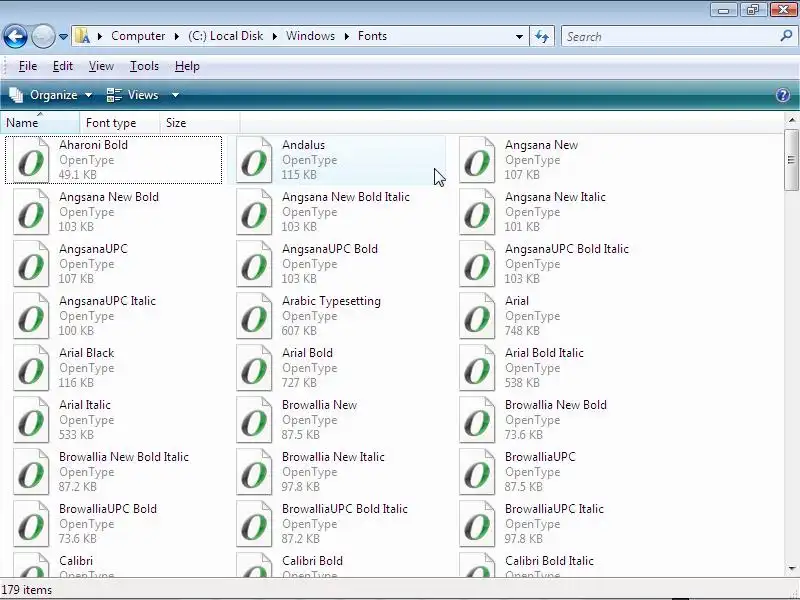Expand the Views dropdown arrow

click(175, 95)
